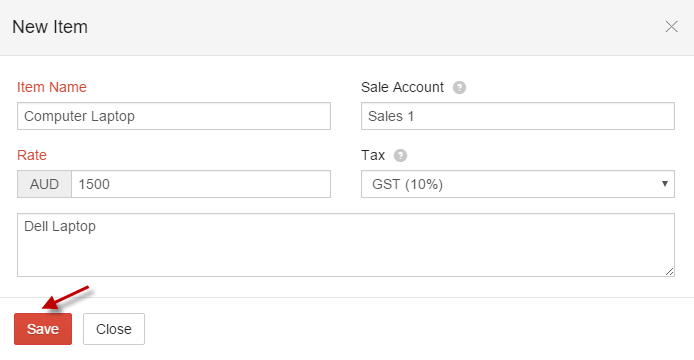The height and width of the screenshot is (360, 694).
Task: Select the GST (10%) tax combo box
Action: (x=518, y=184)
